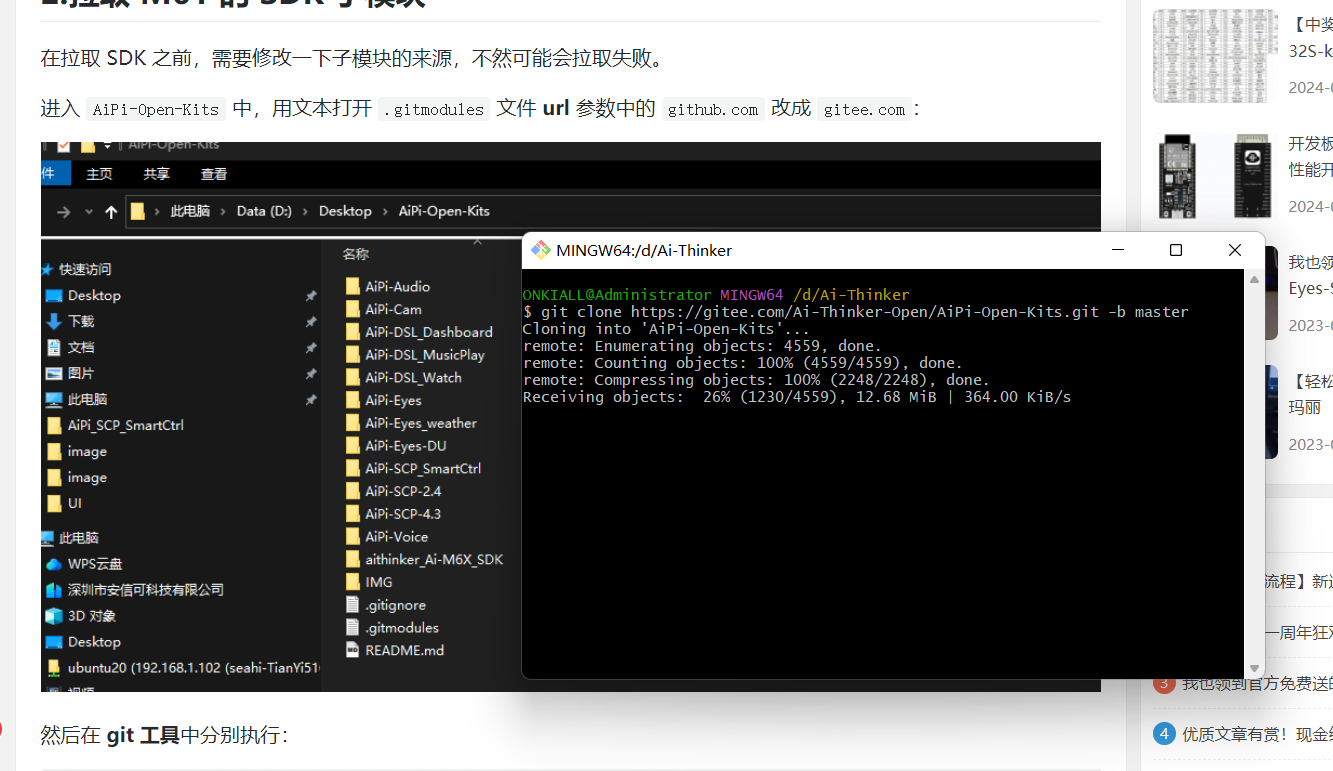Click the WPS云盘 cloud icon

54,564
